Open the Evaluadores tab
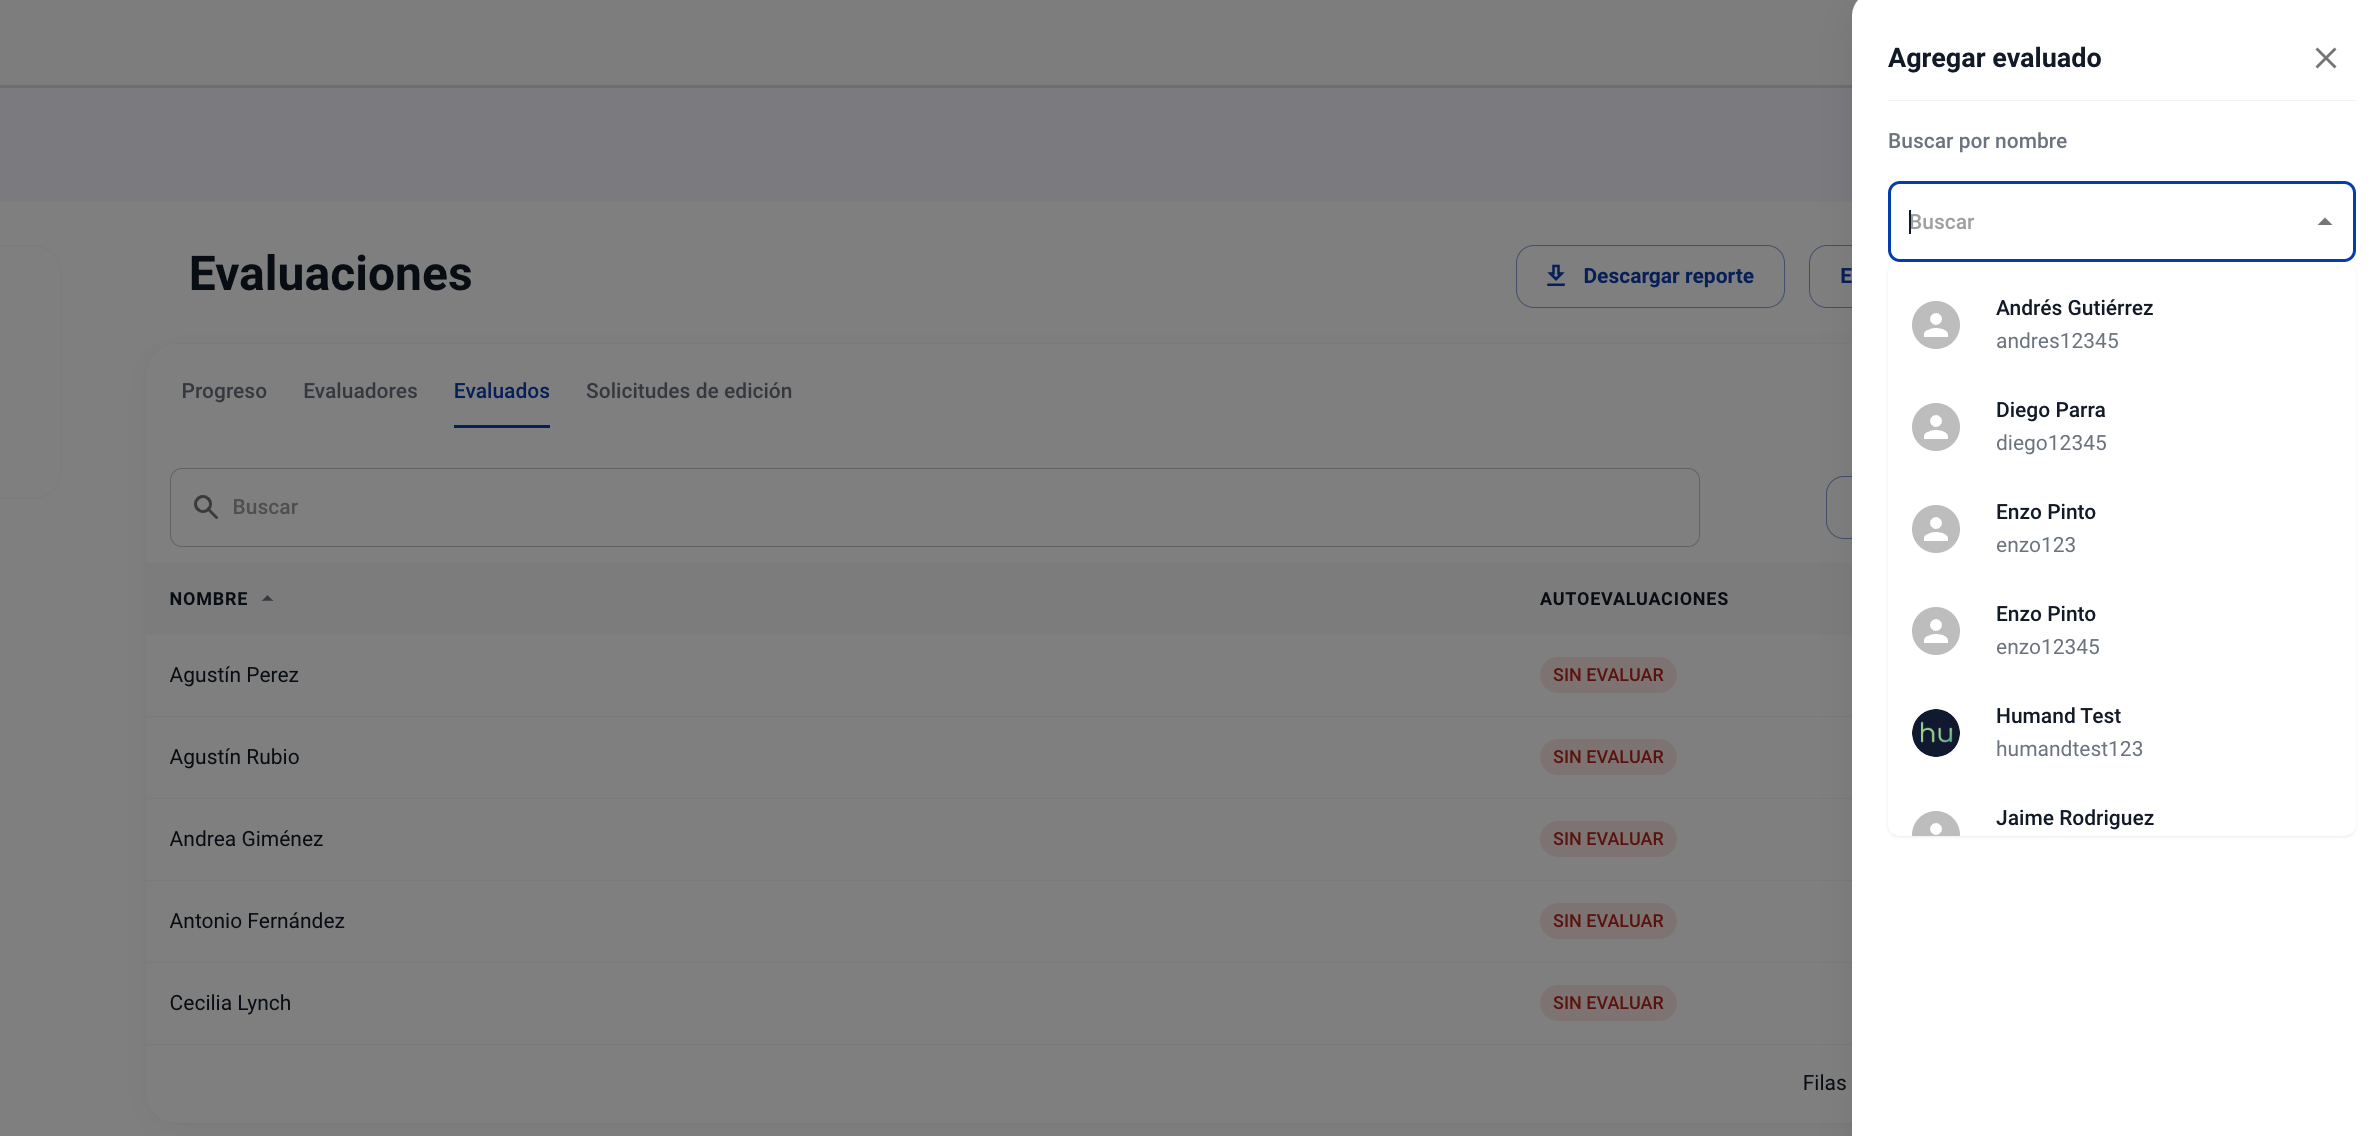 click(360, 391)
